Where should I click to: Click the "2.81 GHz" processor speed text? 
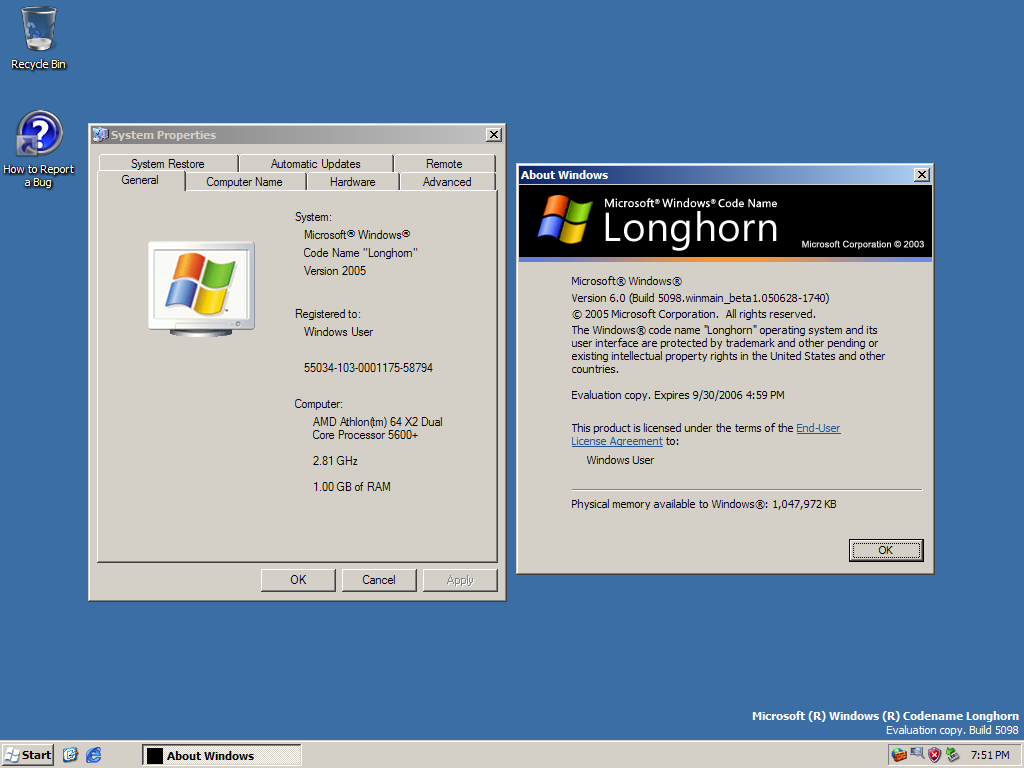point(335,460)
